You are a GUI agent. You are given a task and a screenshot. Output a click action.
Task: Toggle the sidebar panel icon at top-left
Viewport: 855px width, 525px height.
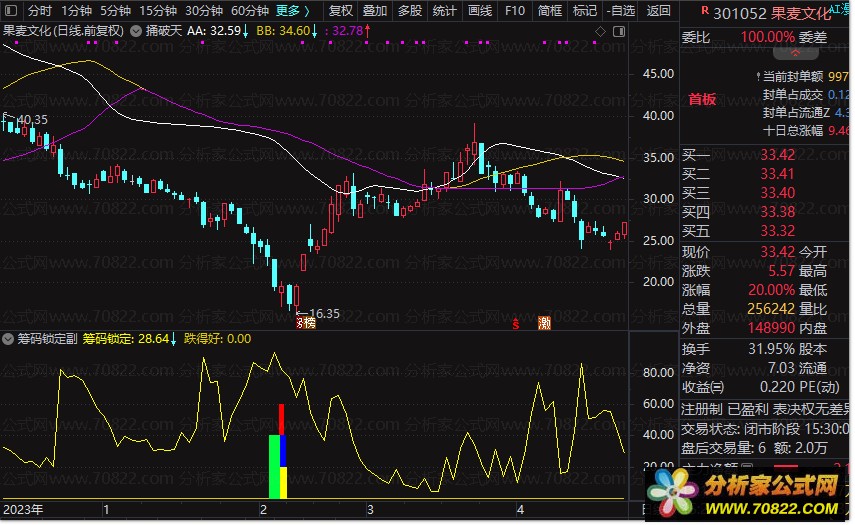(x=11, y=10)
